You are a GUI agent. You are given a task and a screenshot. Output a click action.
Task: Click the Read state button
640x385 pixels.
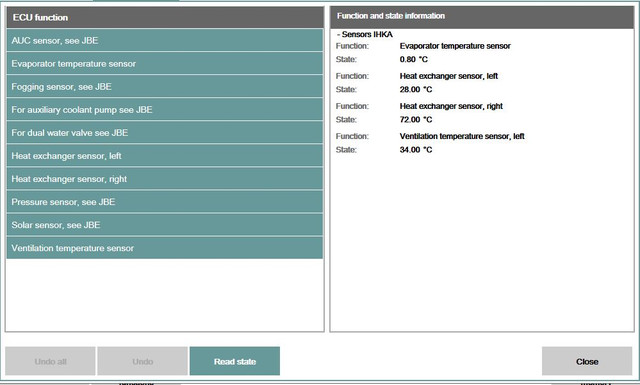click(x=235, y=361)
